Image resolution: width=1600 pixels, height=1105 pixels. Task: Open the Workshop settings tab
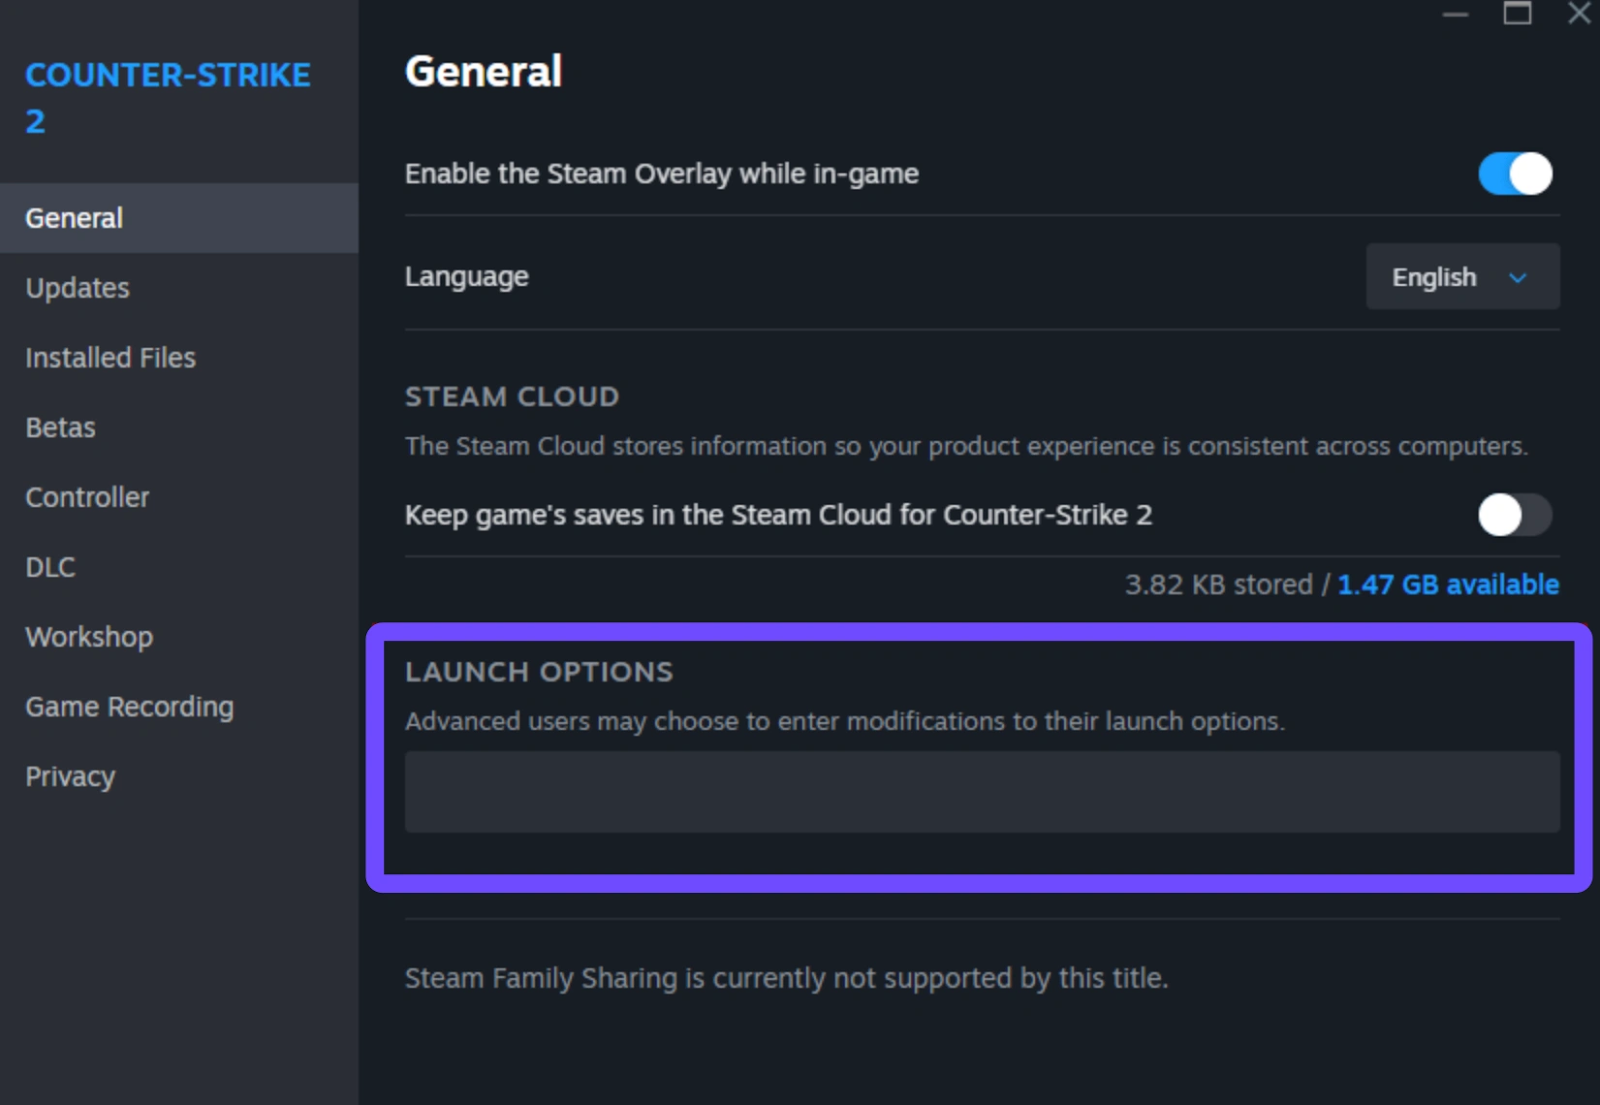click(90, 637)
